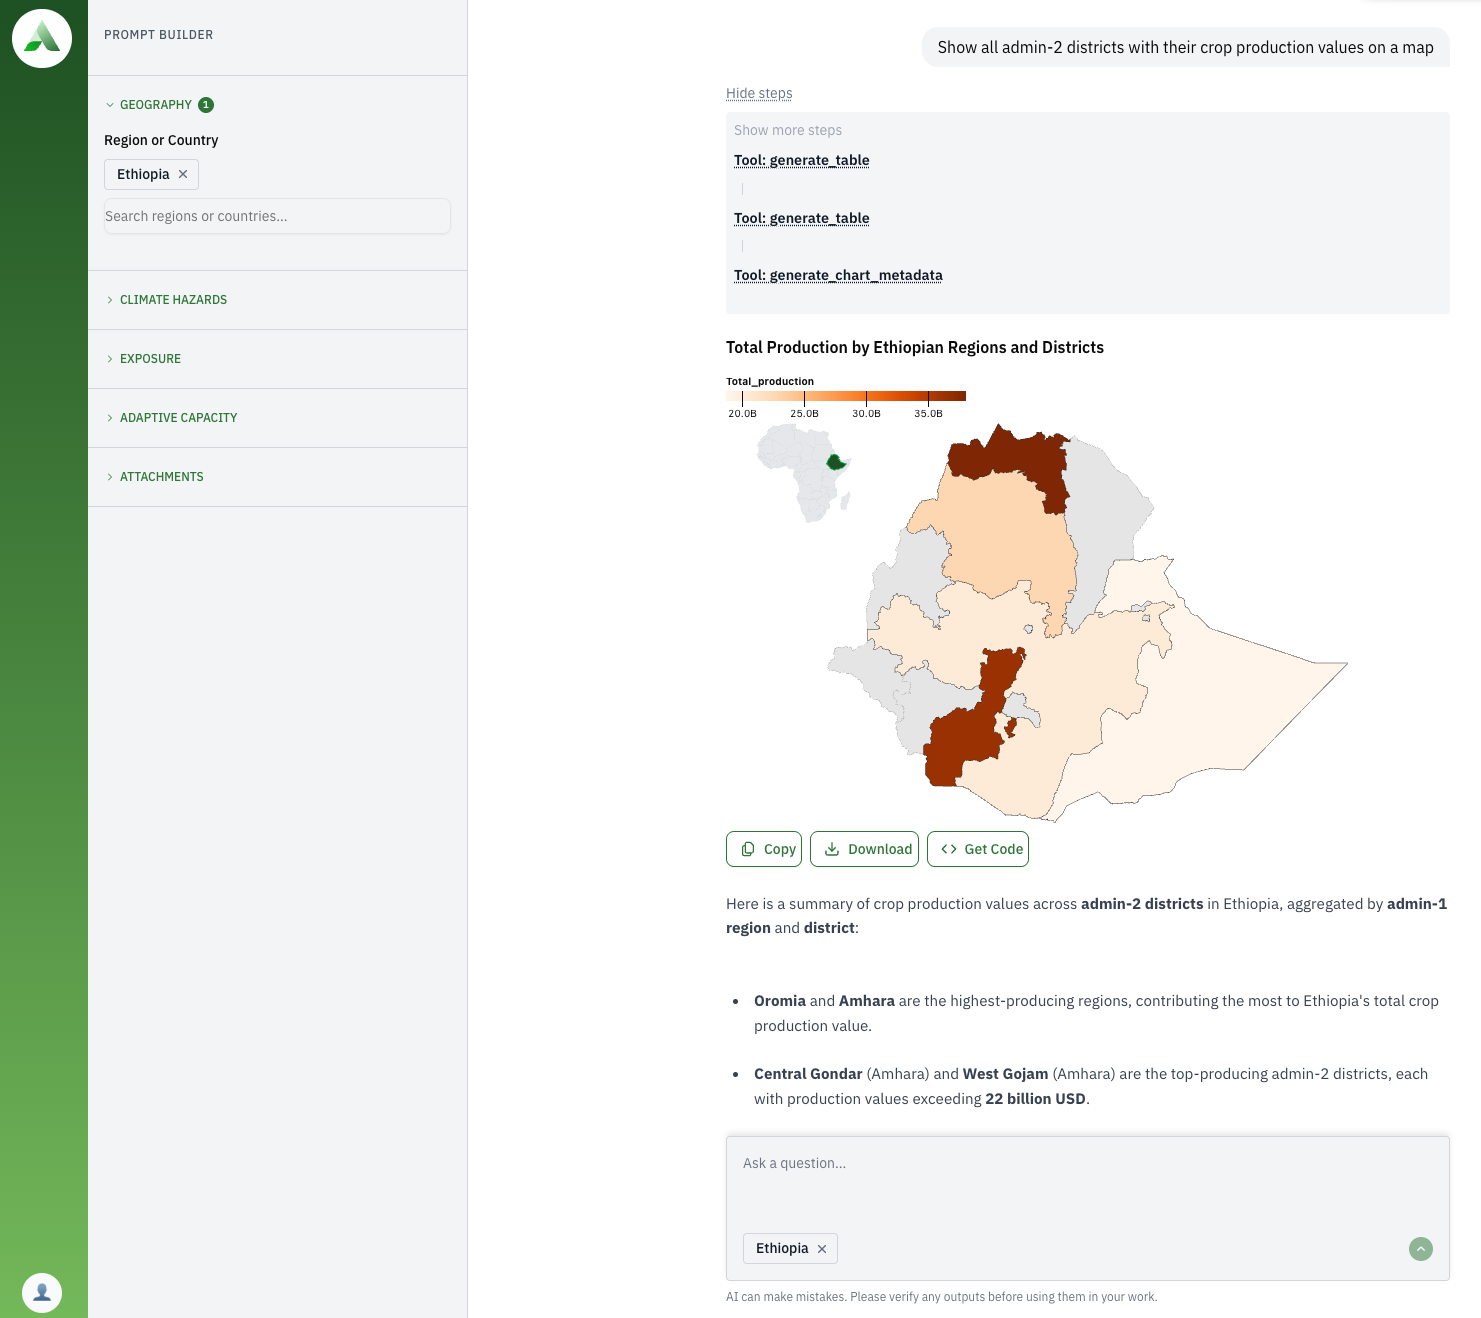Collapse the Geography section

pyautogui.click(x=155, y=105)
